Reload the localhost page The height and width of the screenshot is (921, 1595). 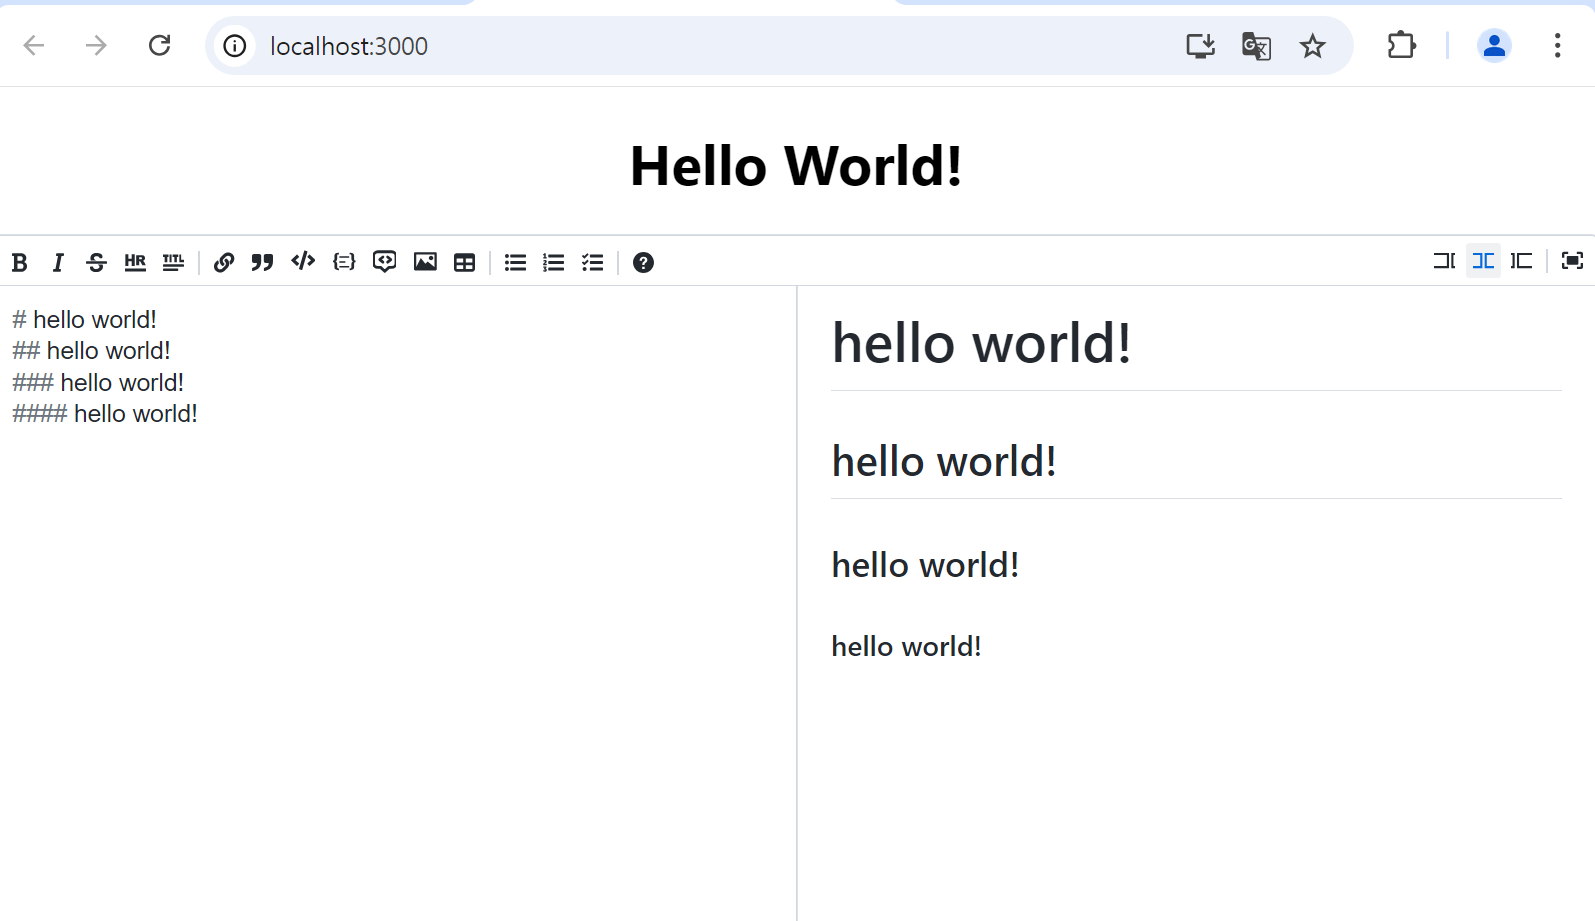159,45
